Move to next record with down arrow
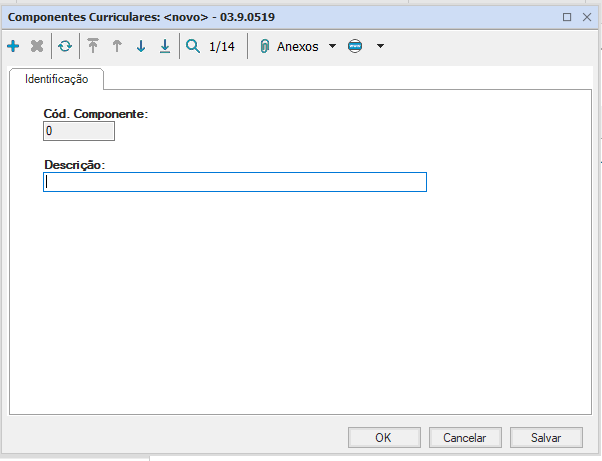The image size is (602, 461). tap(141, 46)
